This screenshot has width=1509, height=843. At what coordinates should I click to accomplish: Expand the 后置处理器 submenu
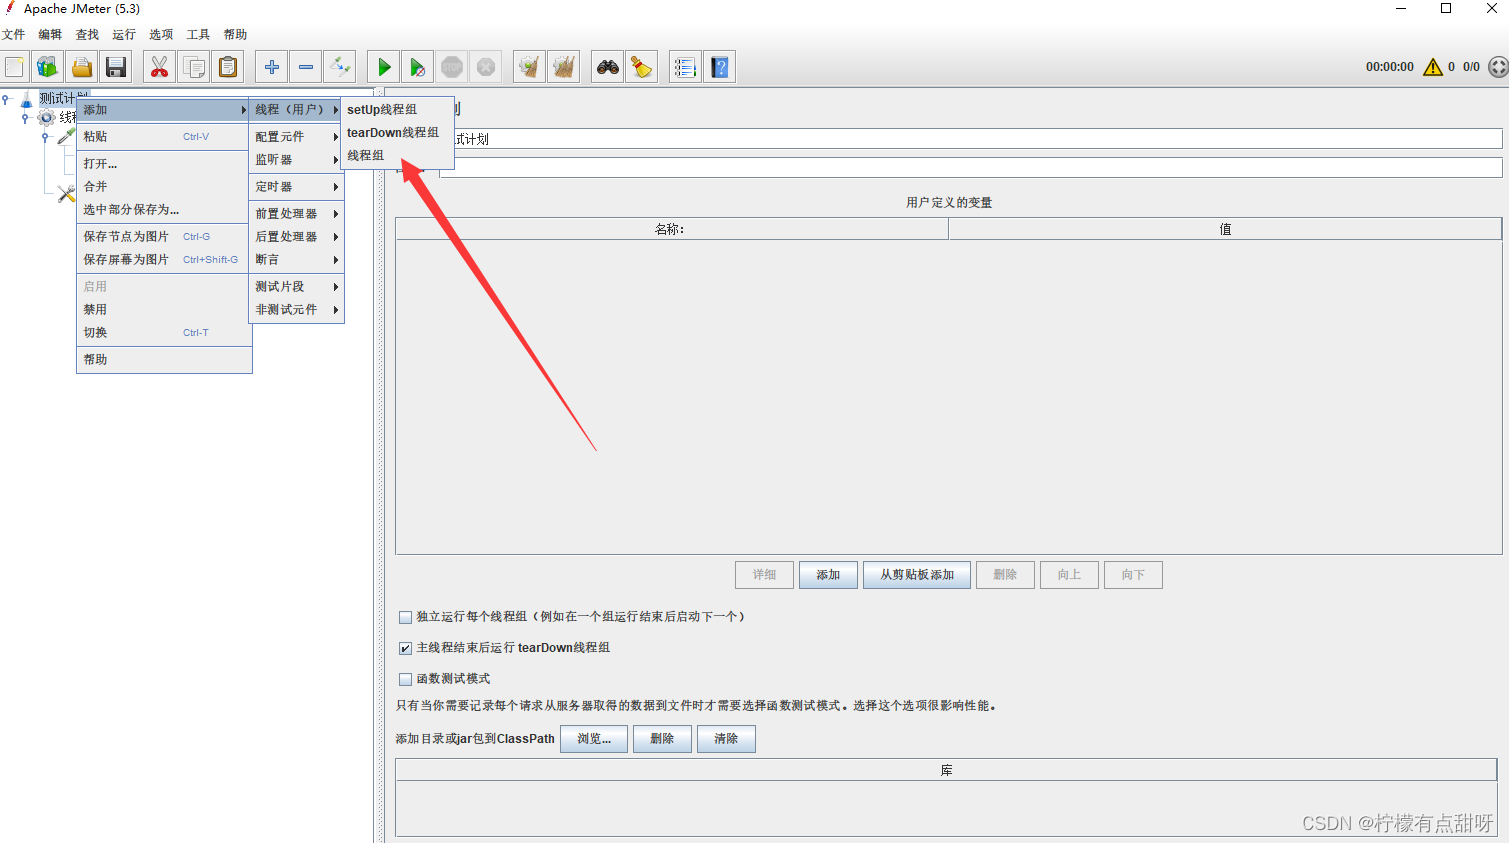[296, 237]
